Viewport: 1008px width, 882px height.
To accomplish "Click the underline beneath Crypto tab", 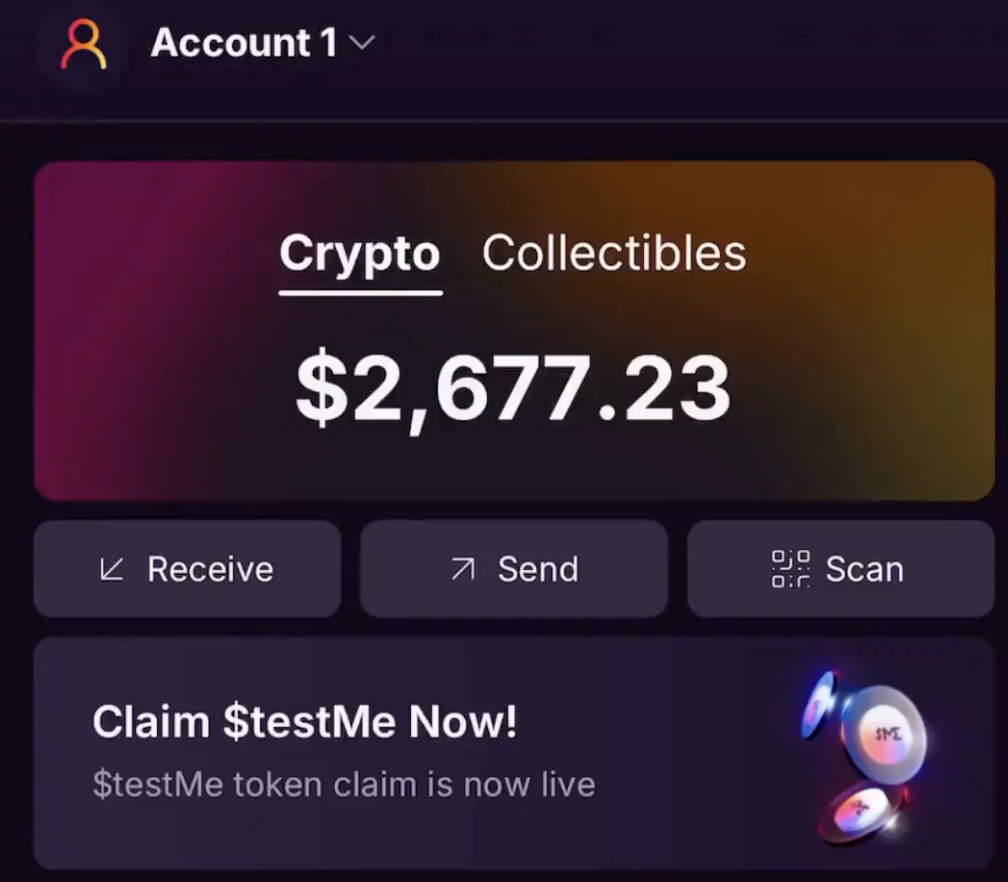I will pyautogui.click(x=361, y=293).
